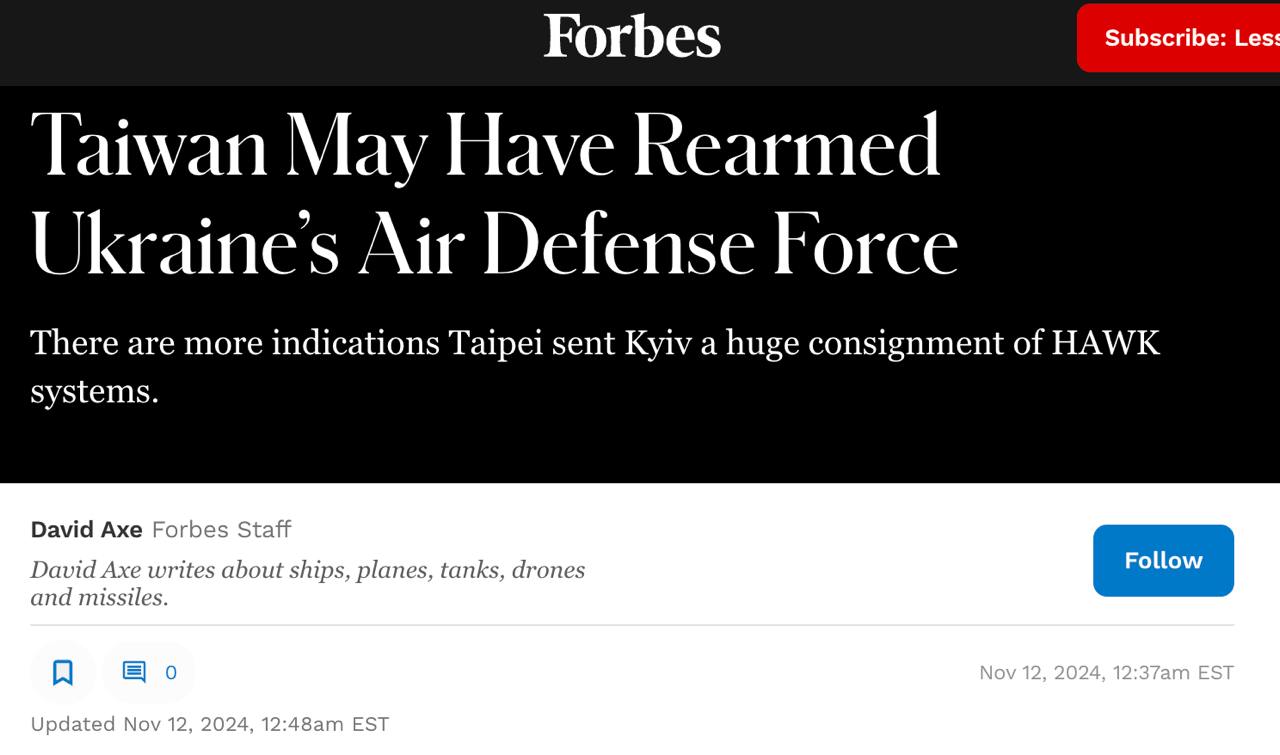This screenshot has width=1280, height=755.
Task: Bookmark this article with the bookmark icon
Action: click(x=63, y=672)
